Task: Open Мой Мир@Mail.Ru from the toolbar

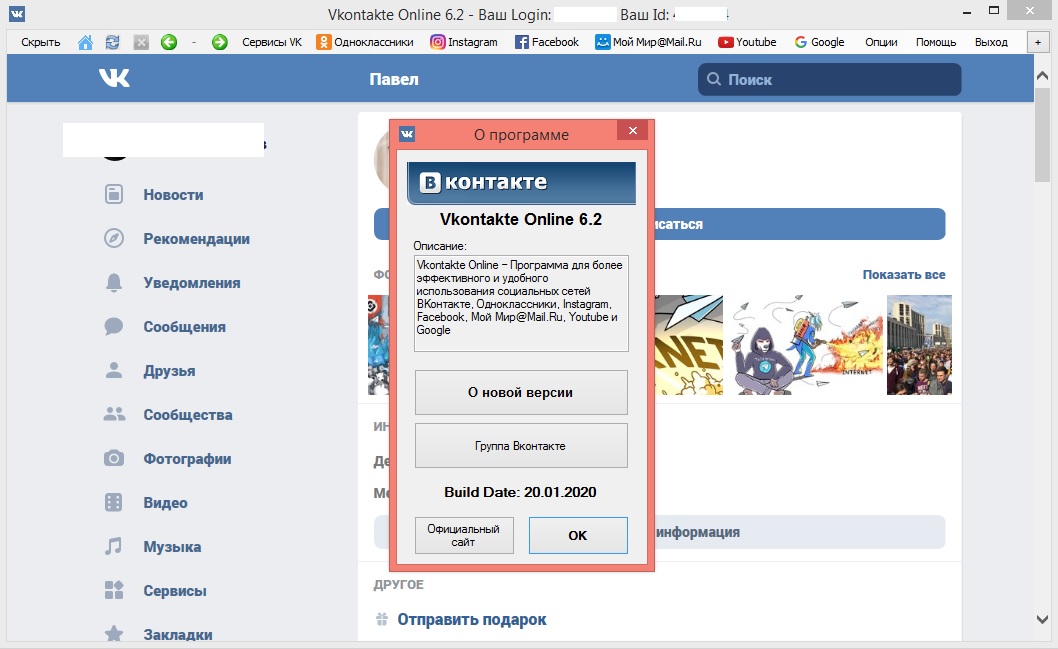Action: [648, 42]
